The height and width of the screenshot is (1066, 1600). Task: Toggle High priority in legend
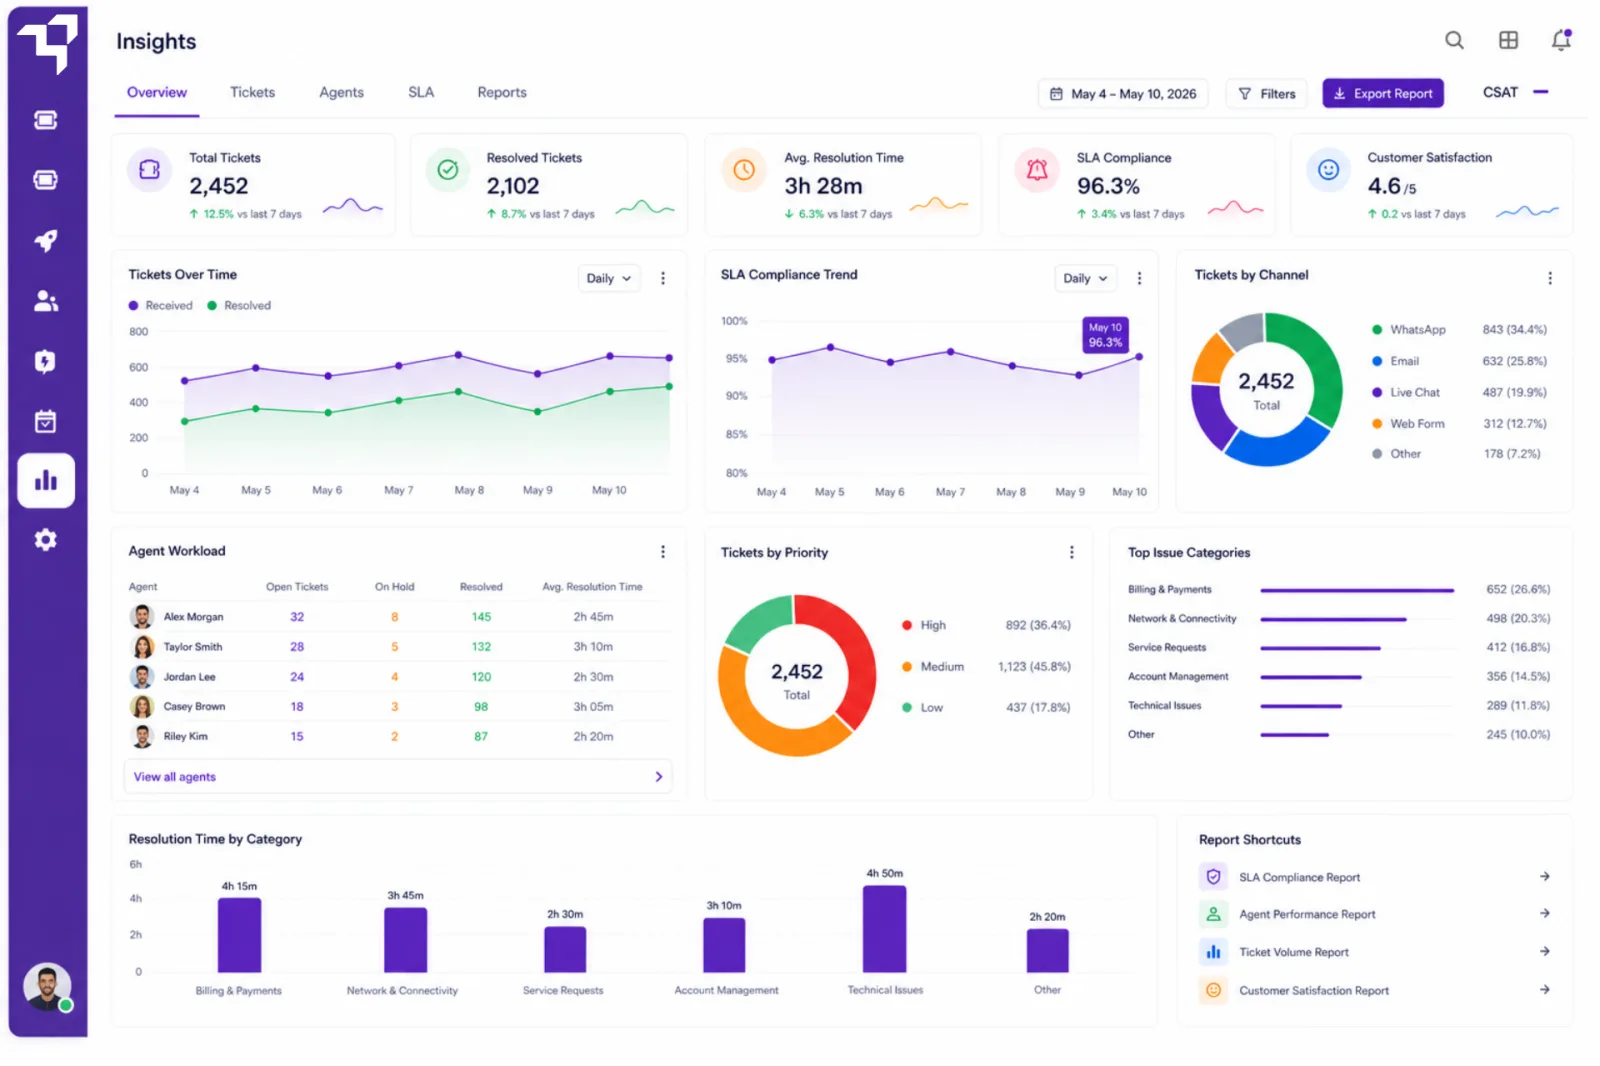[x=924, y=625]
